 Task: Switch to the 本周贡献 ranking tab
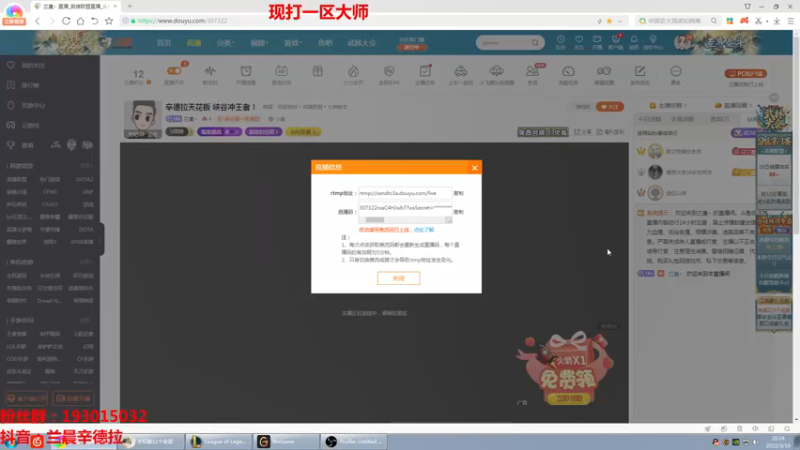683,119
